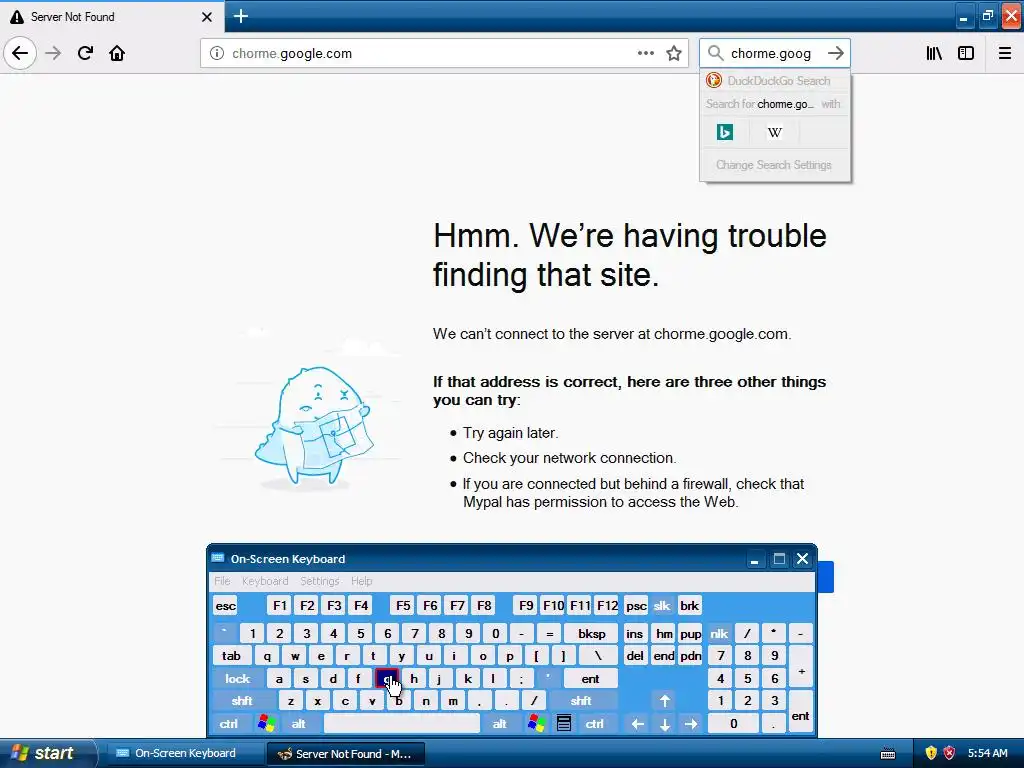This screenshot has height=768, width=1024.
Task: Click the main ent key
Action: click(x=590, y=679)
